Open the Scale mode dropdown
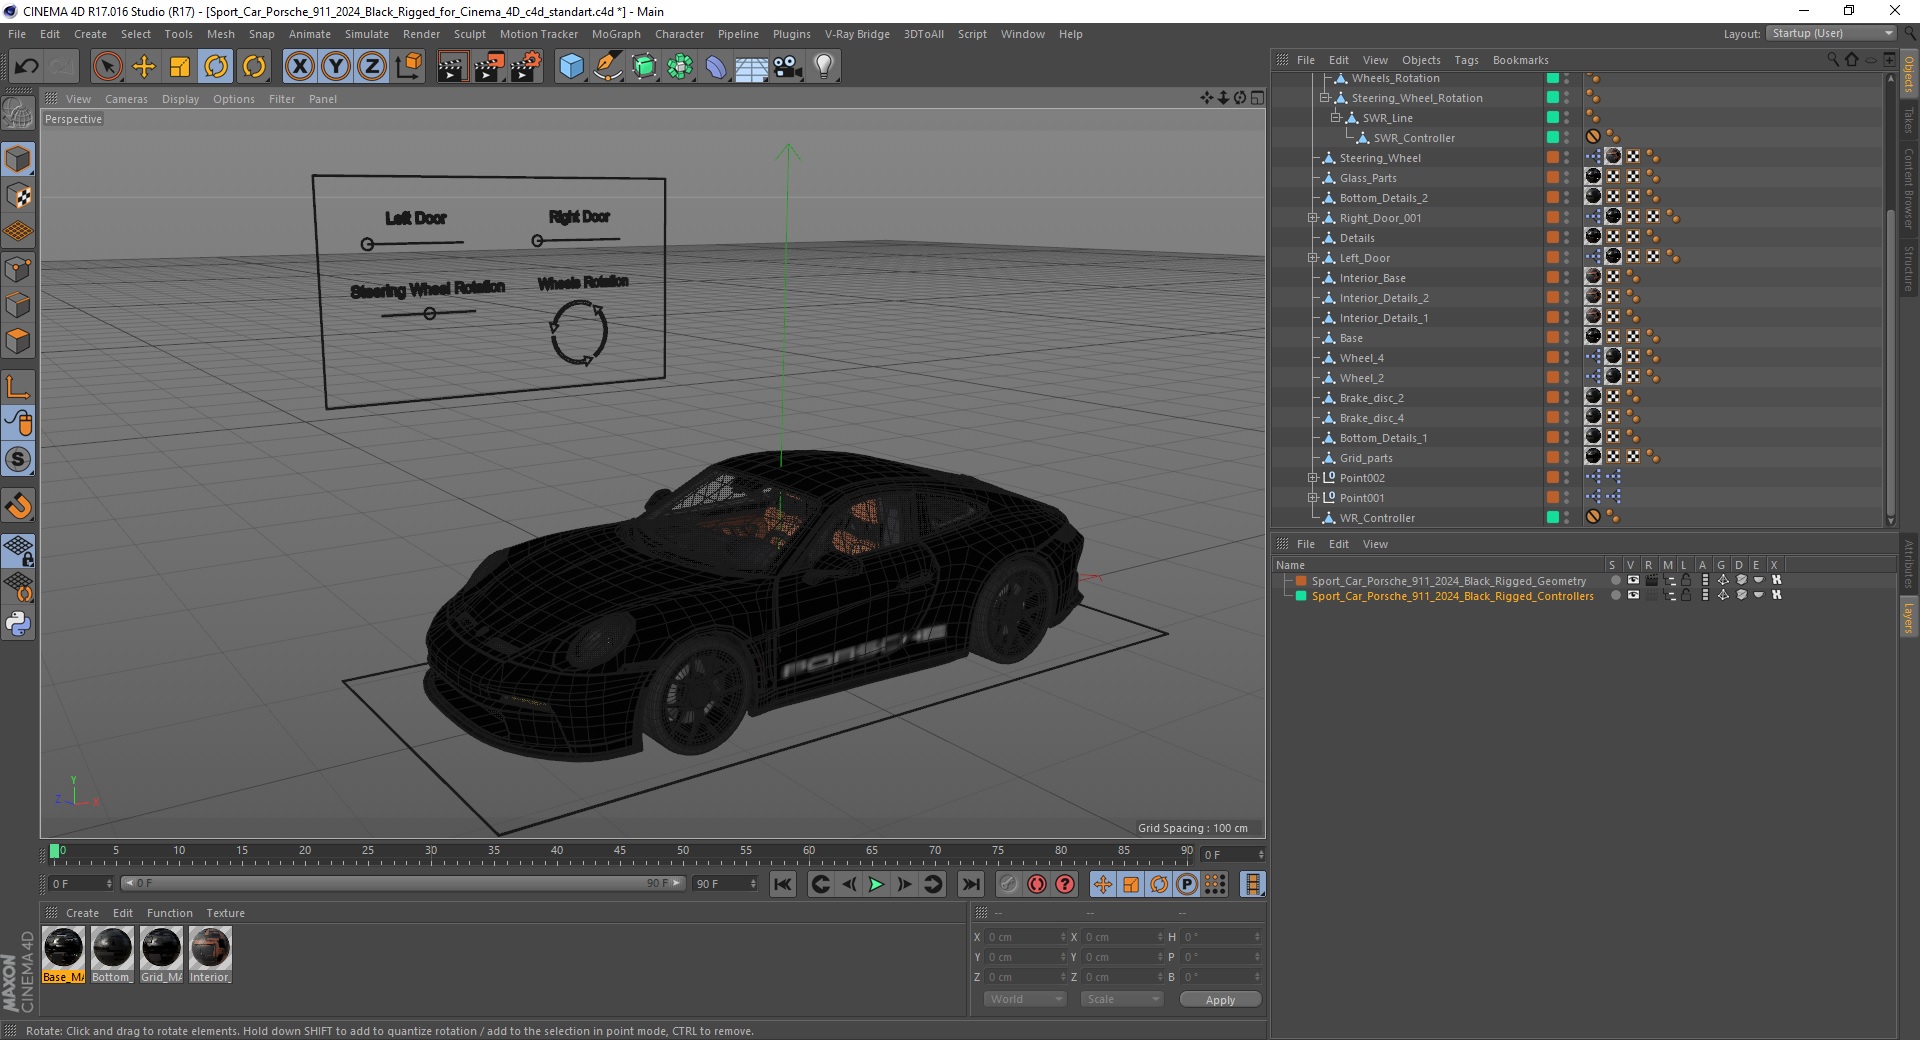The width and height of the screenshot is (1920, 1040). [x=1122, y=999]
